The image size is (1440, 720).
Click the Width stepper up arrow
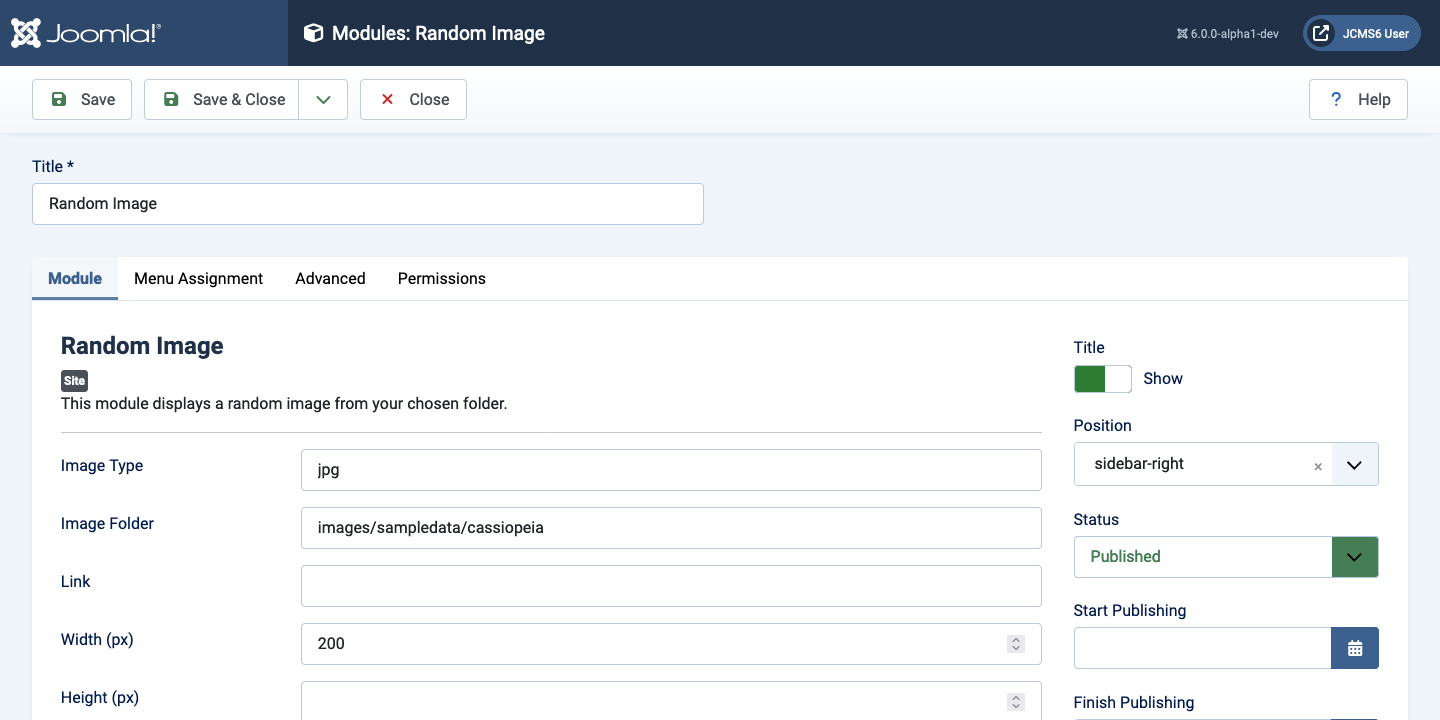coord(1015,639)
